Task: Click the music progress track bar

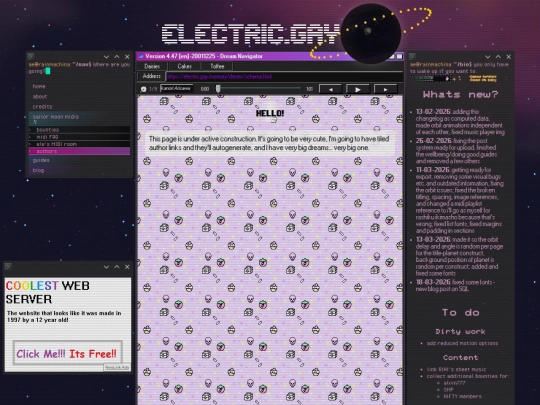Action: click(x=258, y=89)
